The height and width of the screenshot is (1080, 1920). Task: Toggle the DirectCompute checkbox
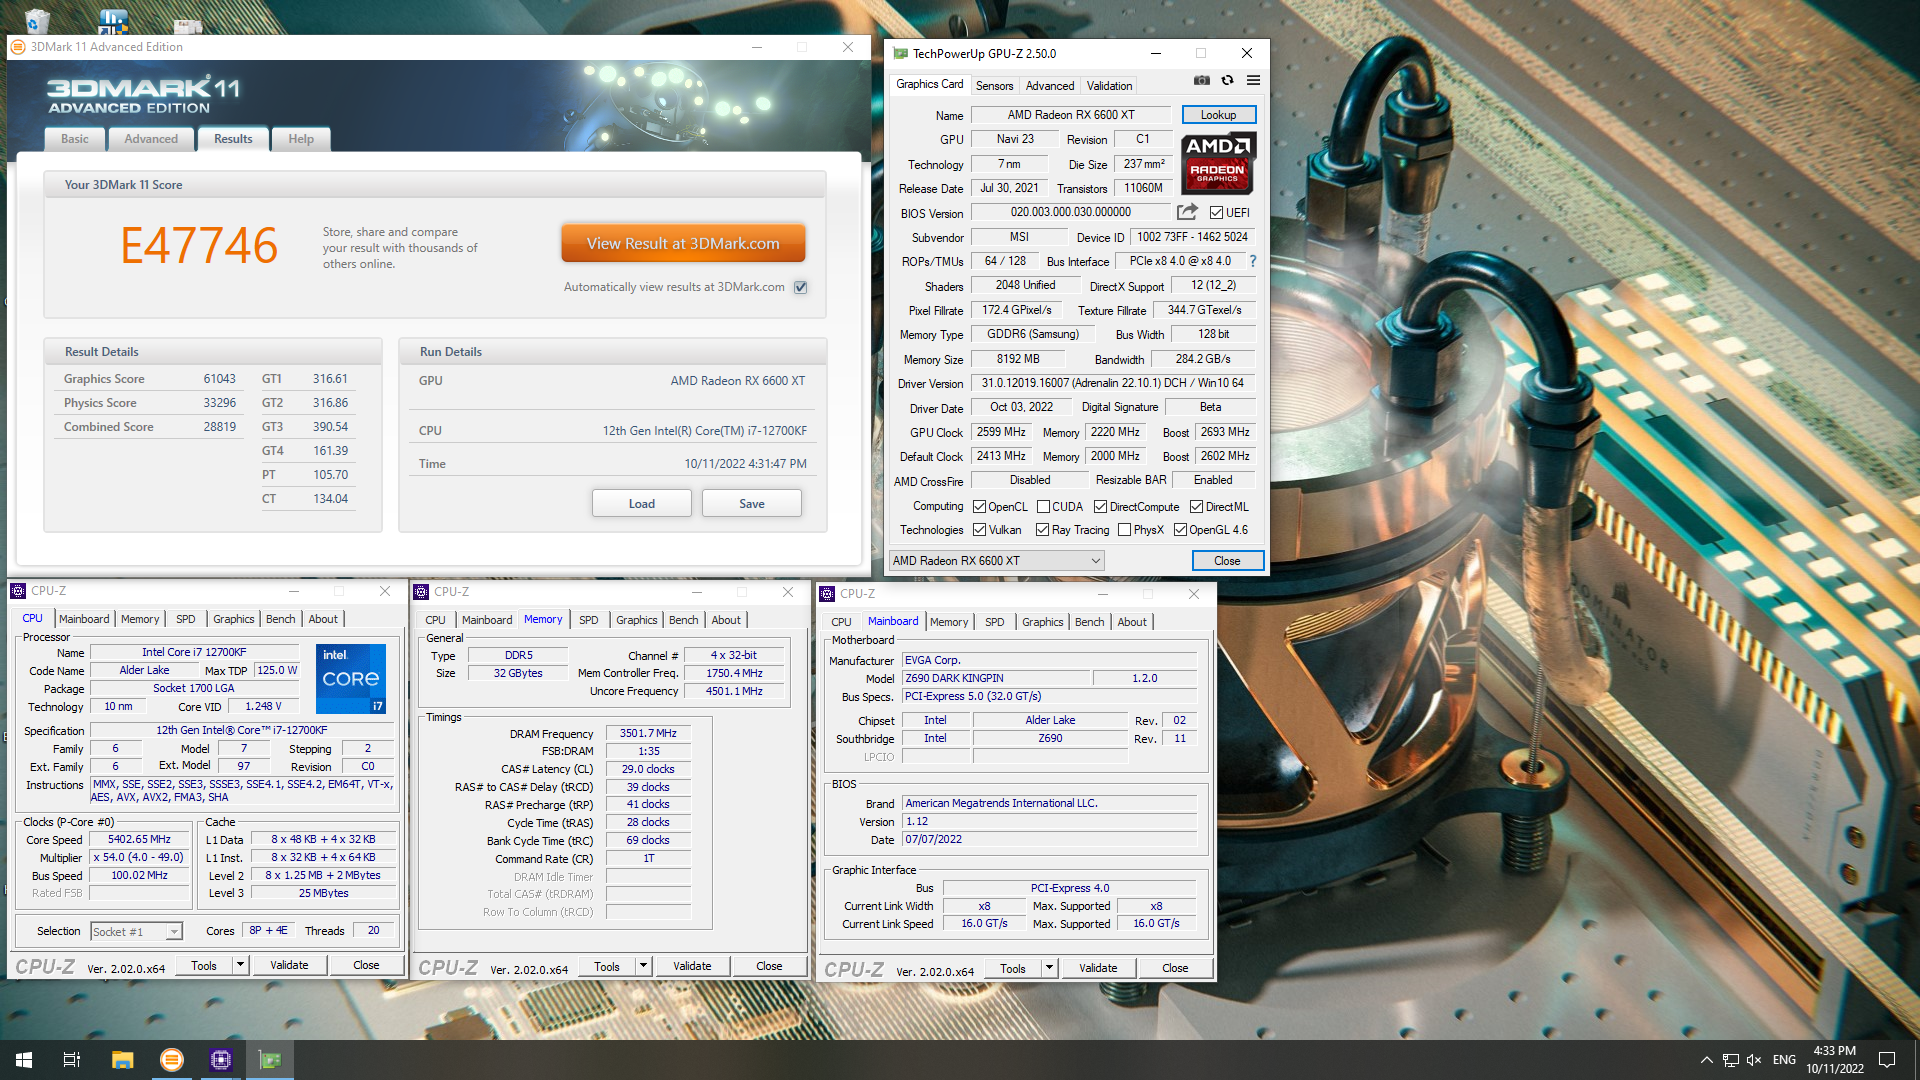pyautogui.click(x=1101, y=507)
